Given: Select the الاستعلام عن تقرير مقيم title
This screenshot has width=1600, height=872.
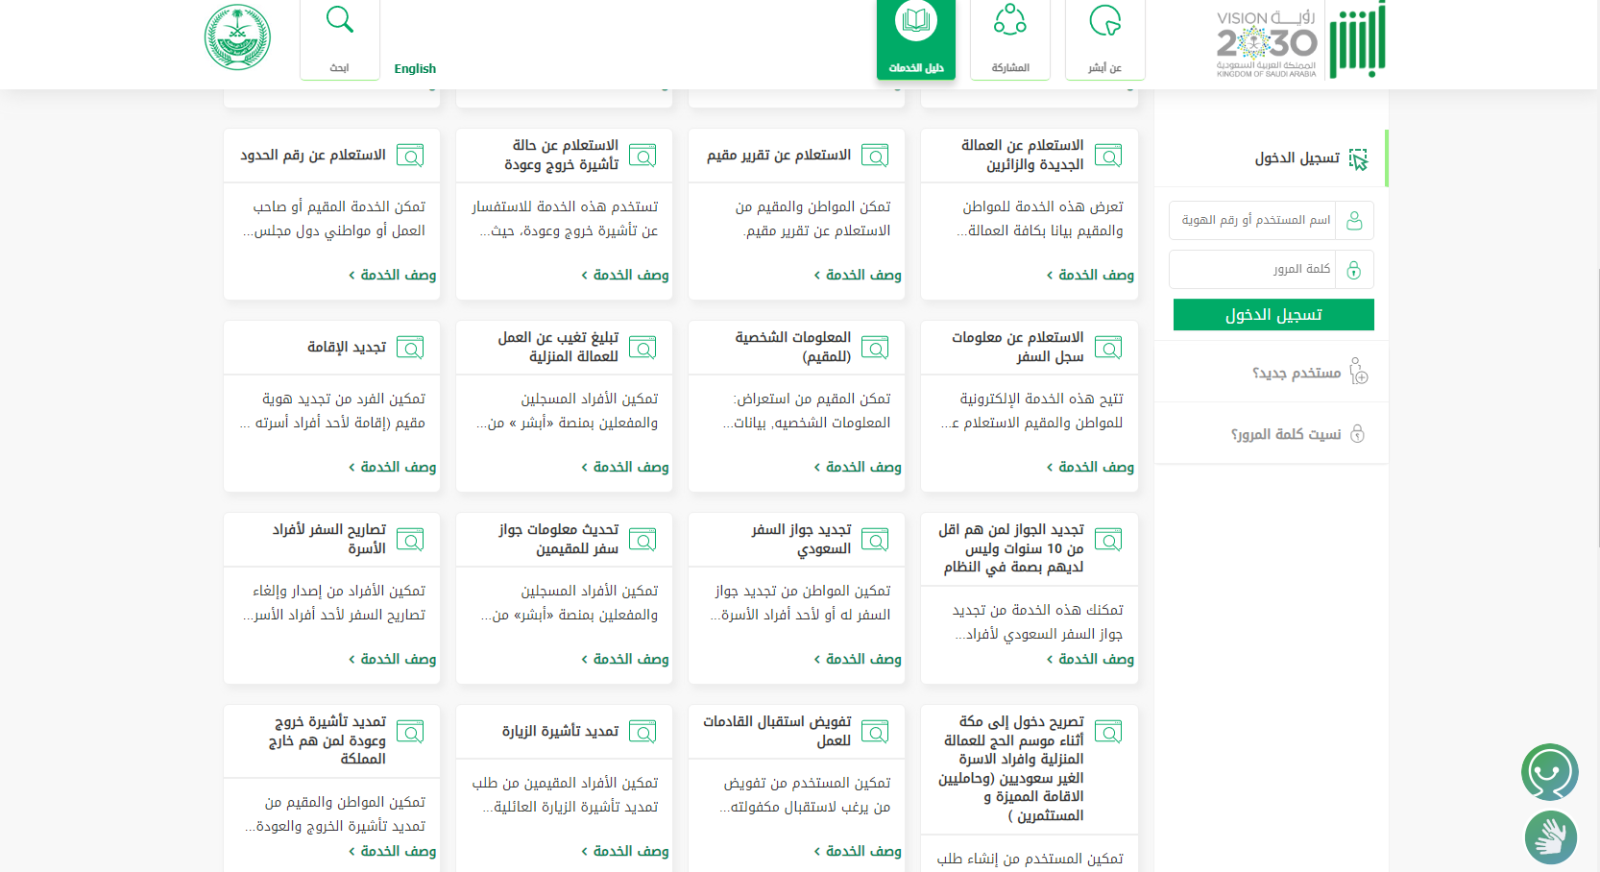Looking at the screenshot, I should click(779, 155).
